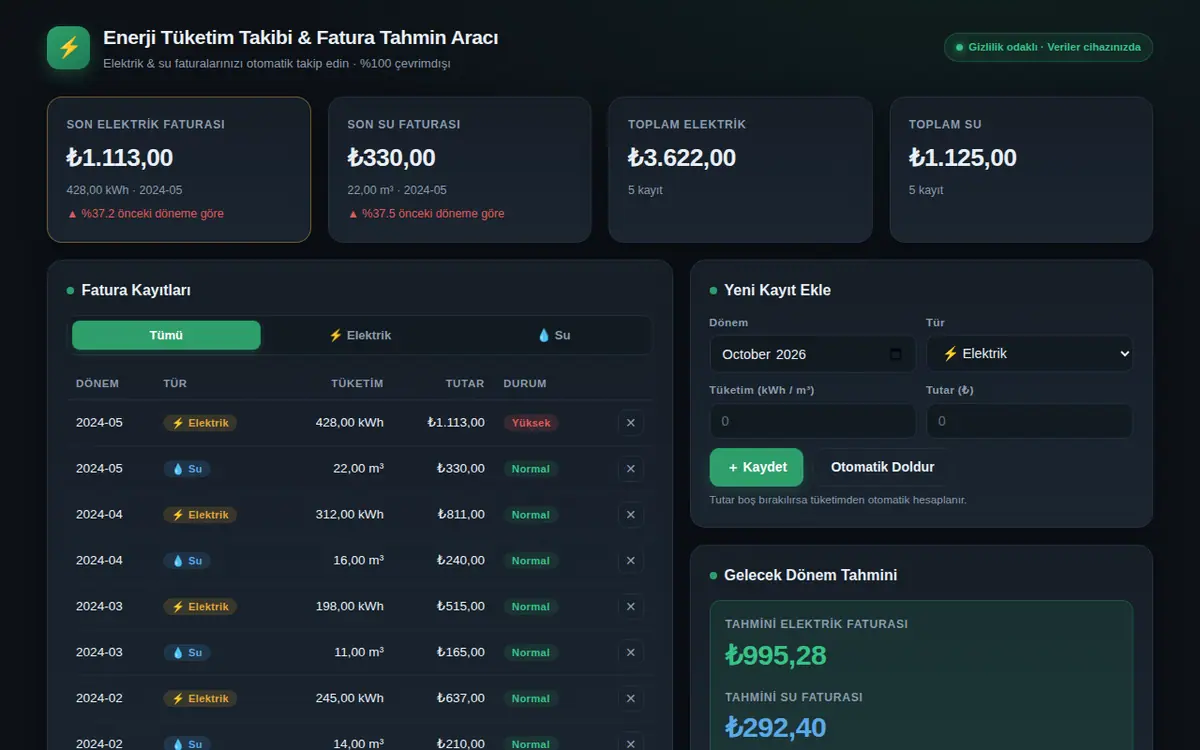Delete the 2024-02 Elektrik row
The height and width of the screenshot is (750, 1200).
point(630,699)
